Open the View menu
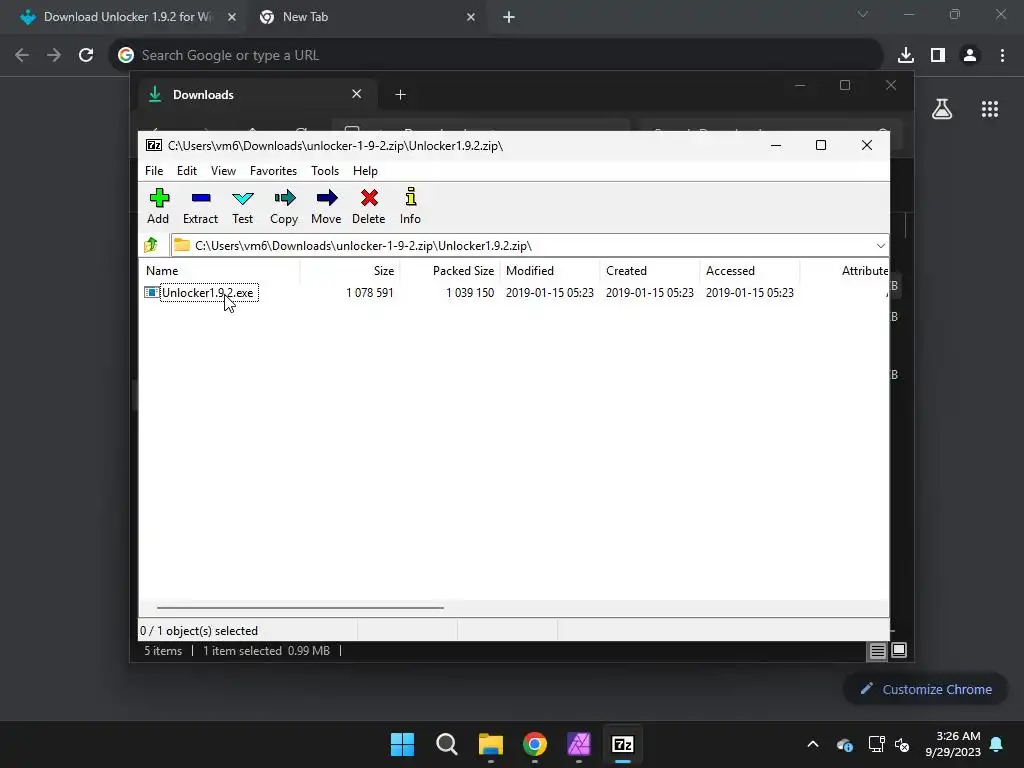 (223, 170)
